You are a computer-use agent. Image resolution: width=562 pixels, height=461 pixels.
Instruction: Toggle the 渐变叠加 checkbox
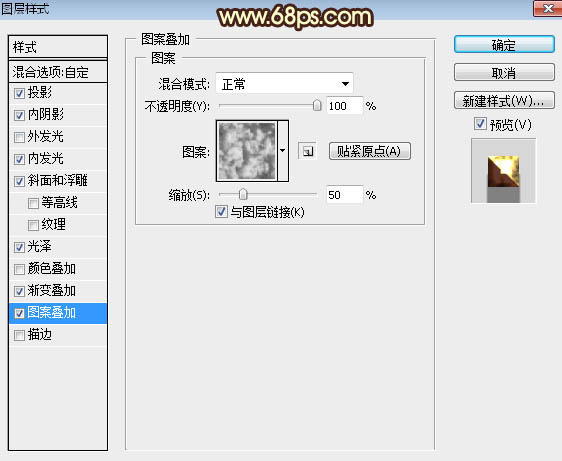(x=19, y=291)
